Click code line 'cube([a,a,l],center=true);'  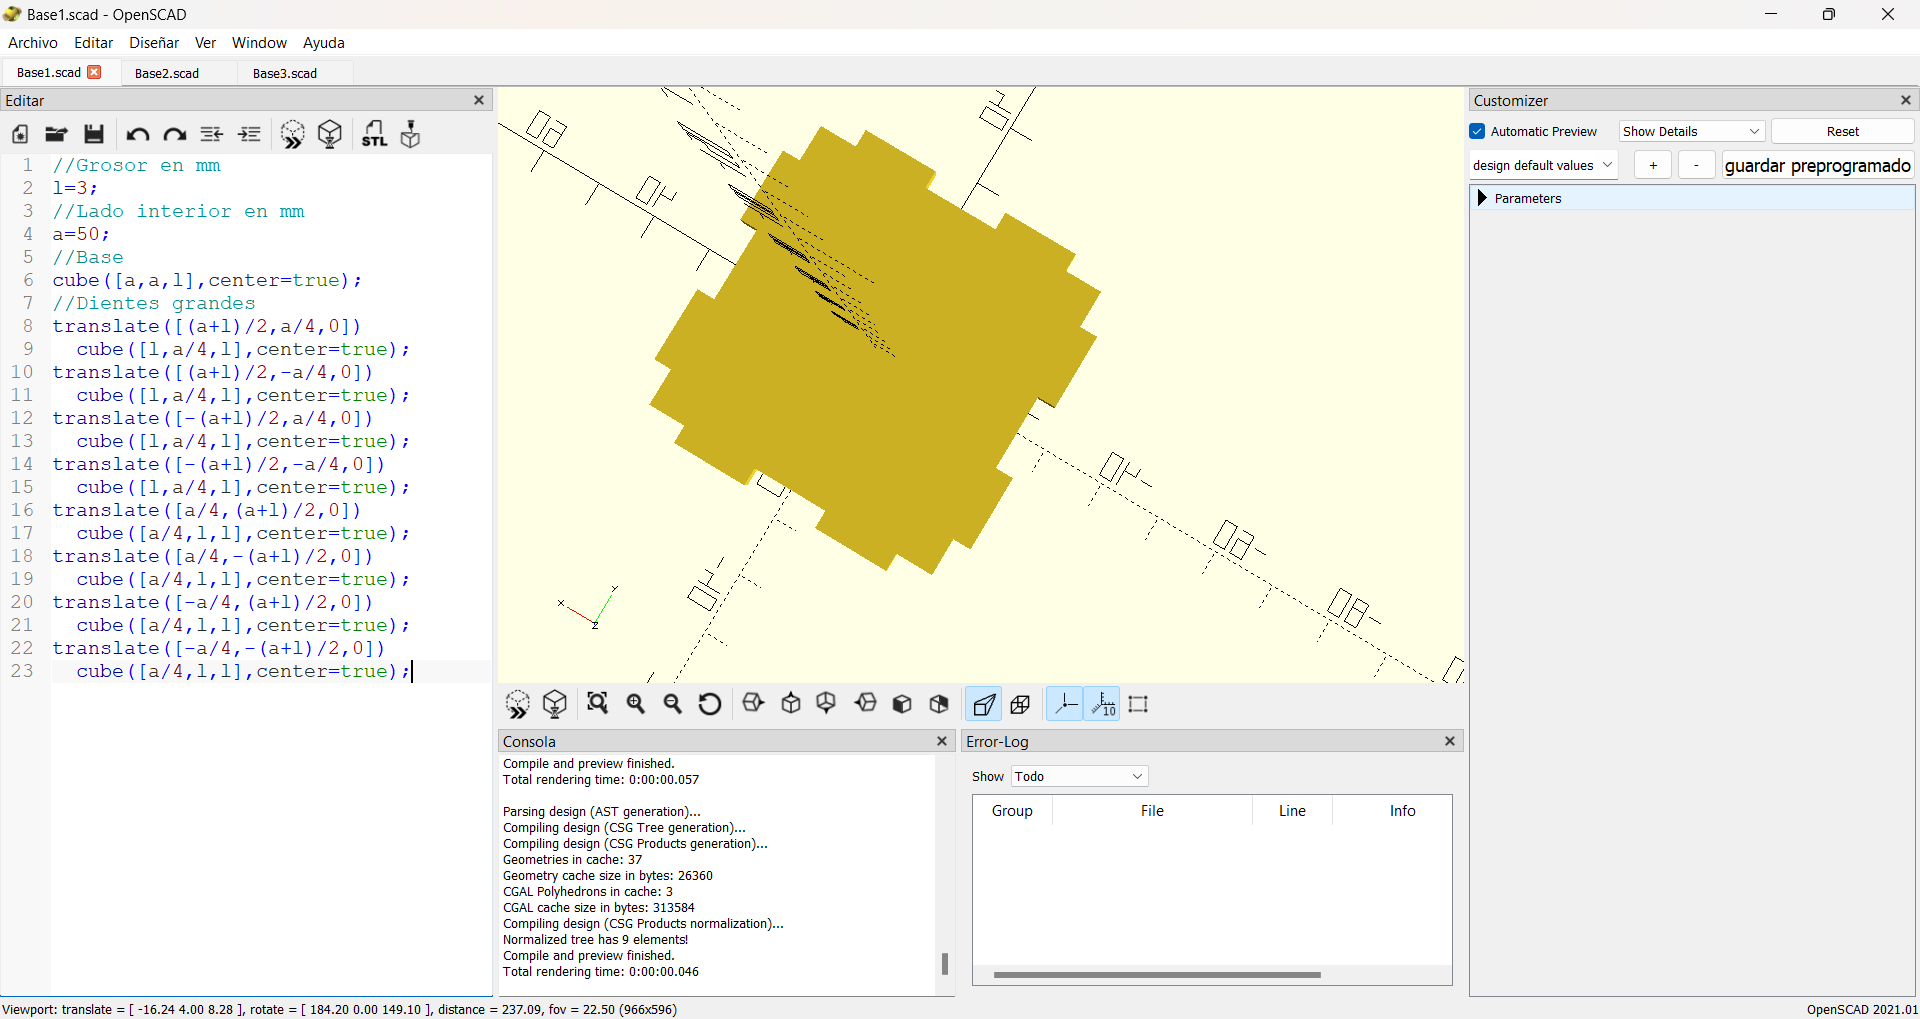tap(207, 280)
